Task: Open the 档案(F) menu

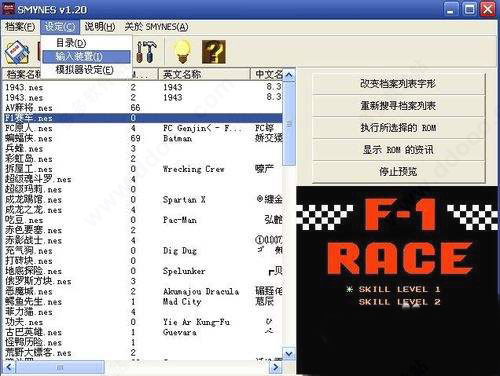Action: pyautogui.click(x=20, y=27)
